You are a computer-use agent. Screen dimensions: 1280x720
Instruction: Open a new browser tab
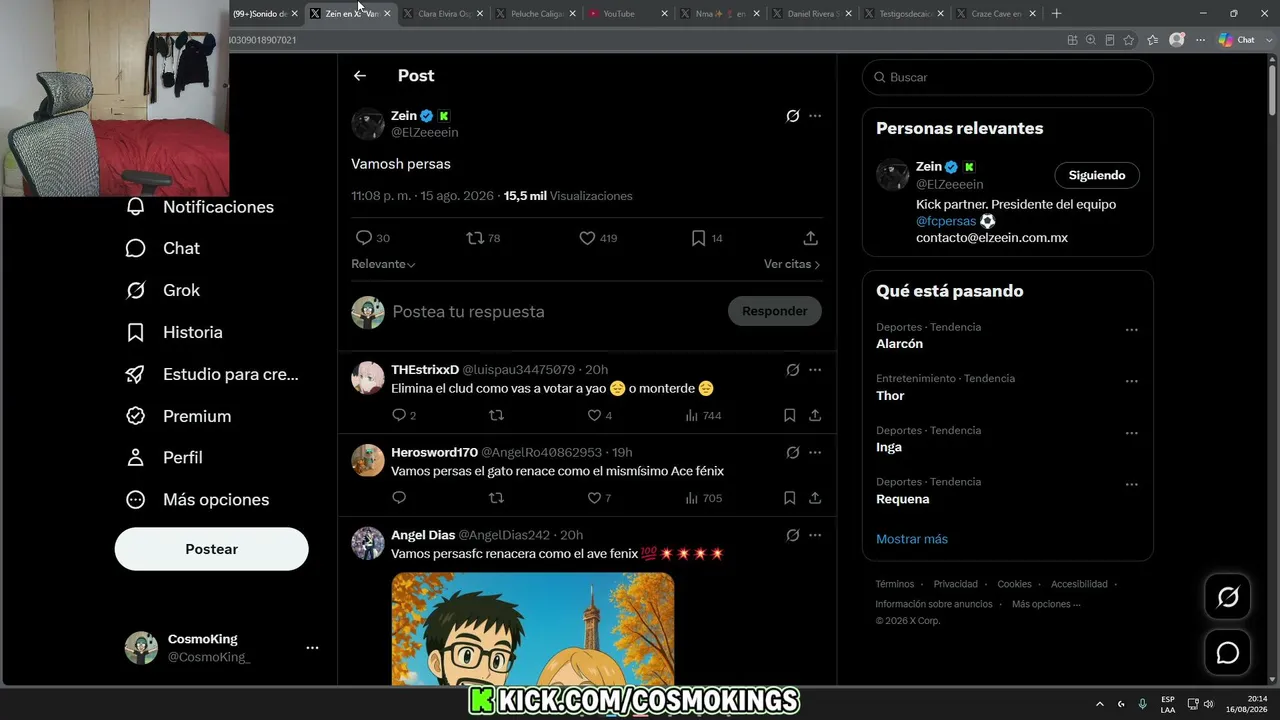(x=1057, y=14)
